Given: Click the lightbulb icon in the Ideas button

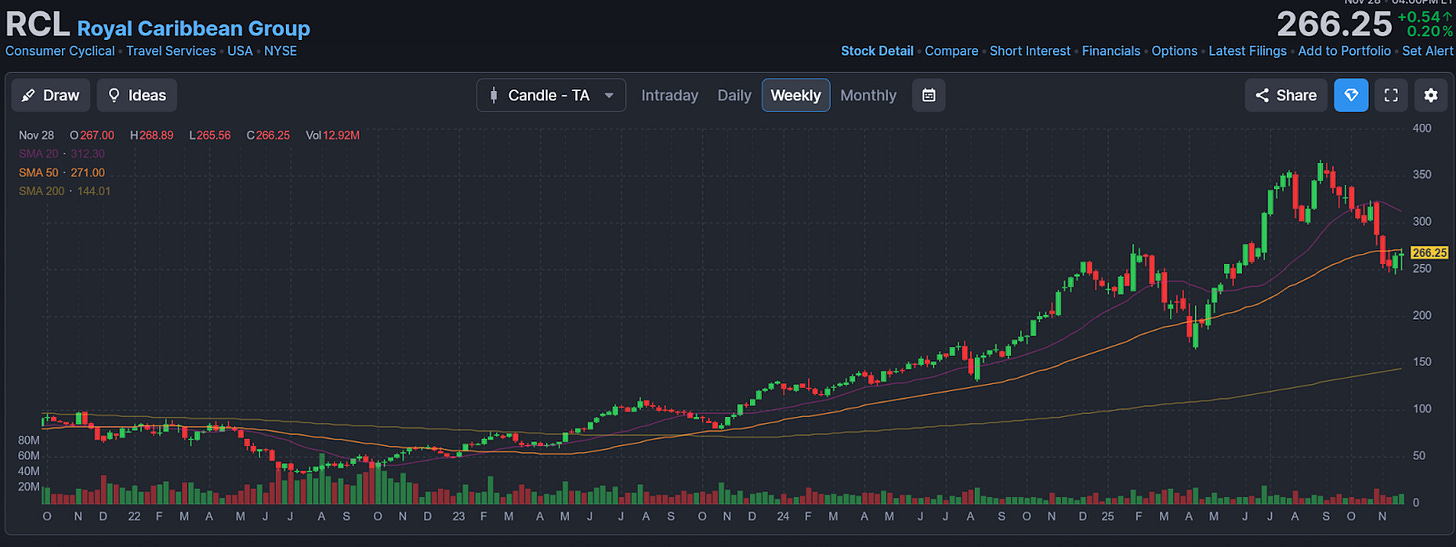Looking at the screenshot, I should pos(114,95).
